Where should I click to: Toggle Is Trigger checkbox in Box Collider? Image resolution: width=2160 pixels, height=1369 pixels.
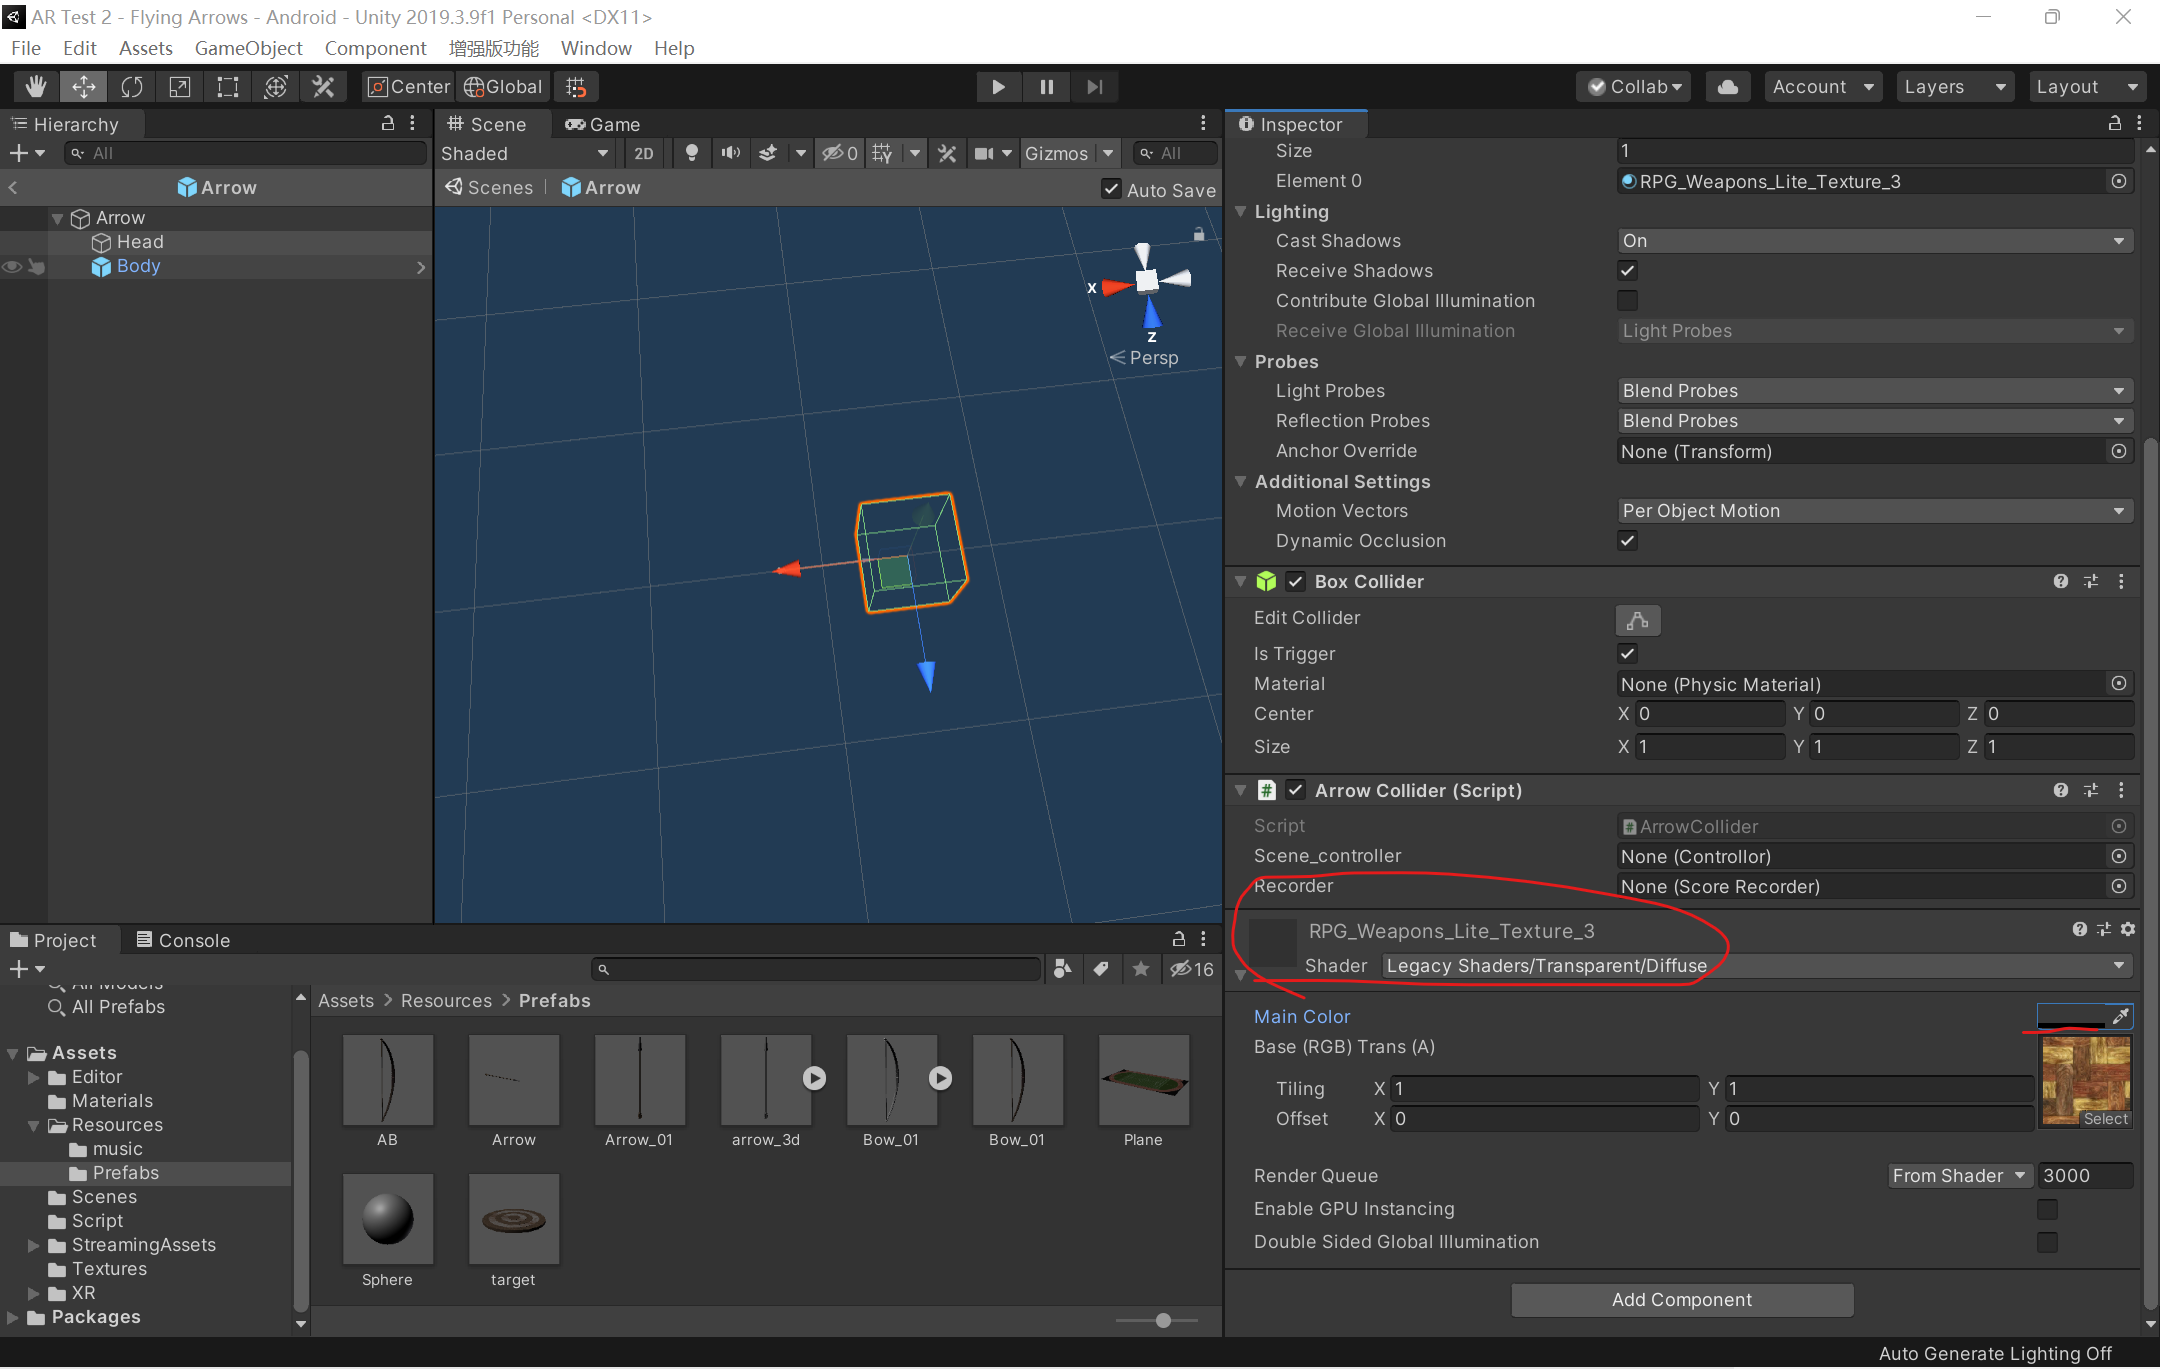[x=1628, y=651]
